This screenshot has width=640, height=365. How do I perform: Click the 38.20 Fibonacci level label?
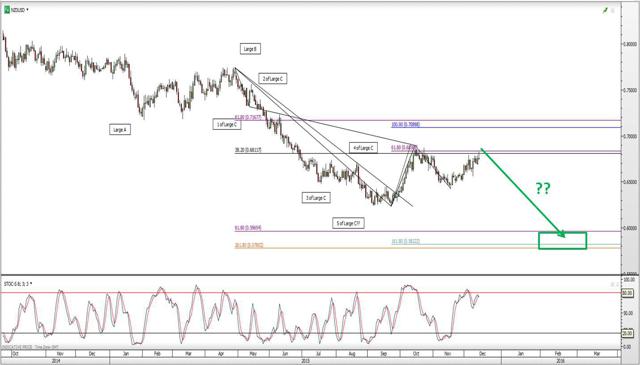(x=248, y=151)
